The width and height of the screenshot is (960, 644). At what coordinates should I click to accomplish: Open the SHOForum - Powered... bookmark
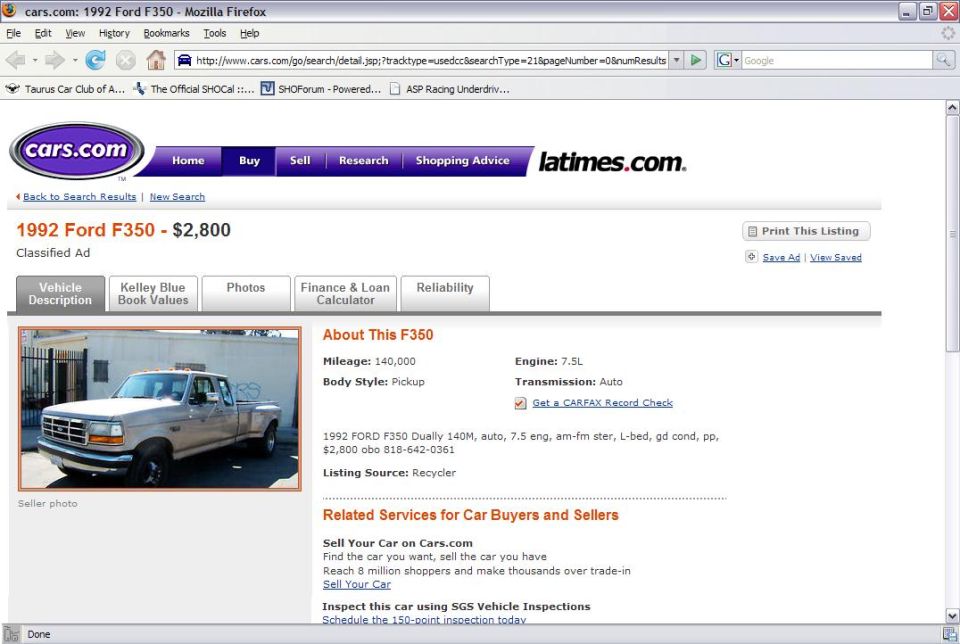[x=321, y=89]
